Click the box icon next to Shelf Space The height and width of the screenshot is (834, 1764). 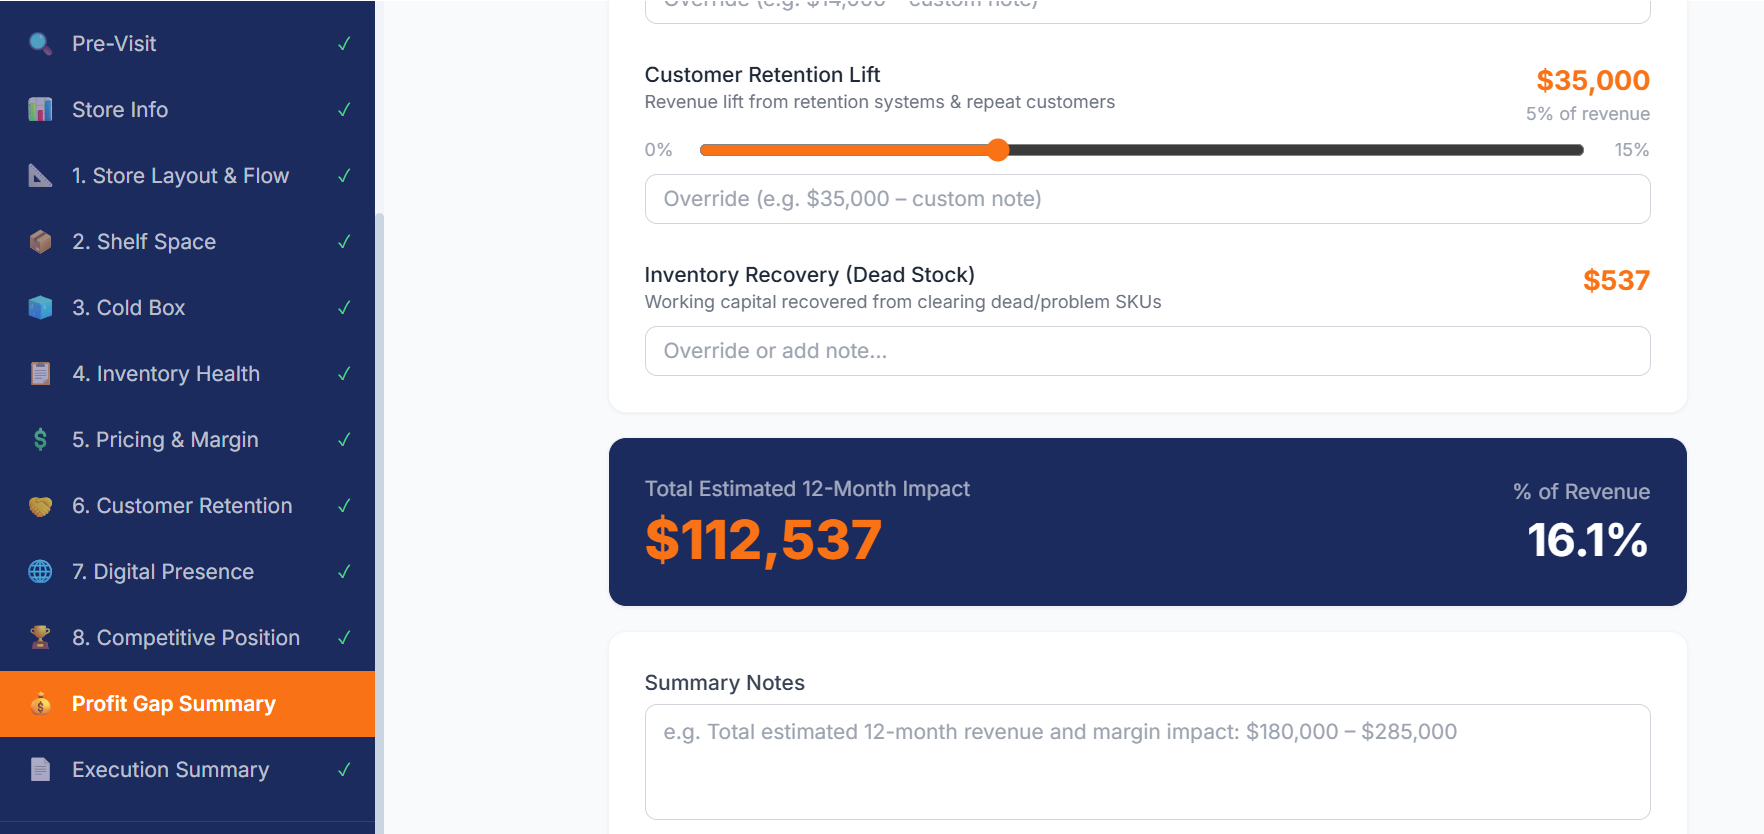(x=40, y=242)
